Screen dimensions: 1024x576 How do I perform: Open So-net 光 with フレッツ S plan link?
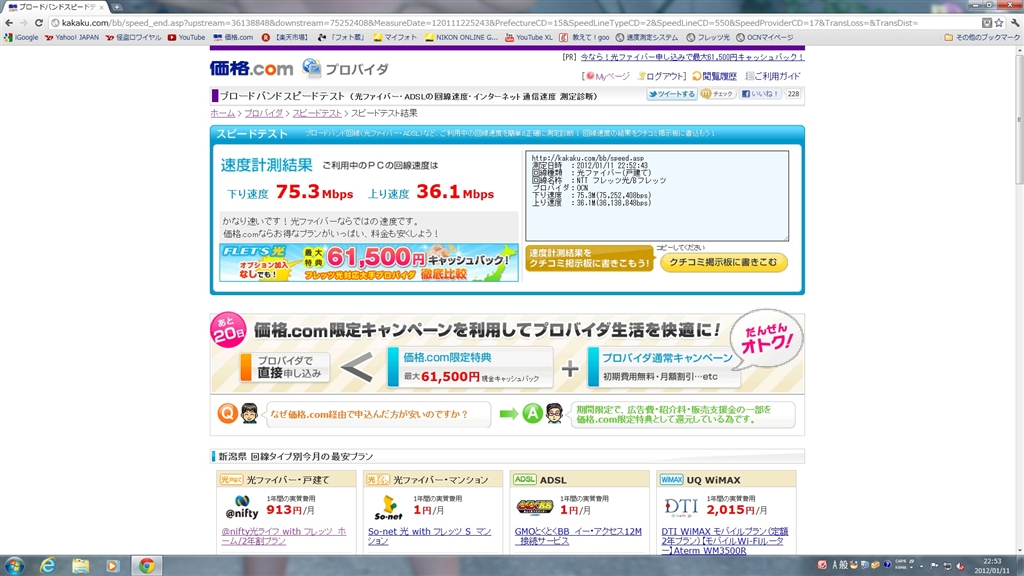430,536
